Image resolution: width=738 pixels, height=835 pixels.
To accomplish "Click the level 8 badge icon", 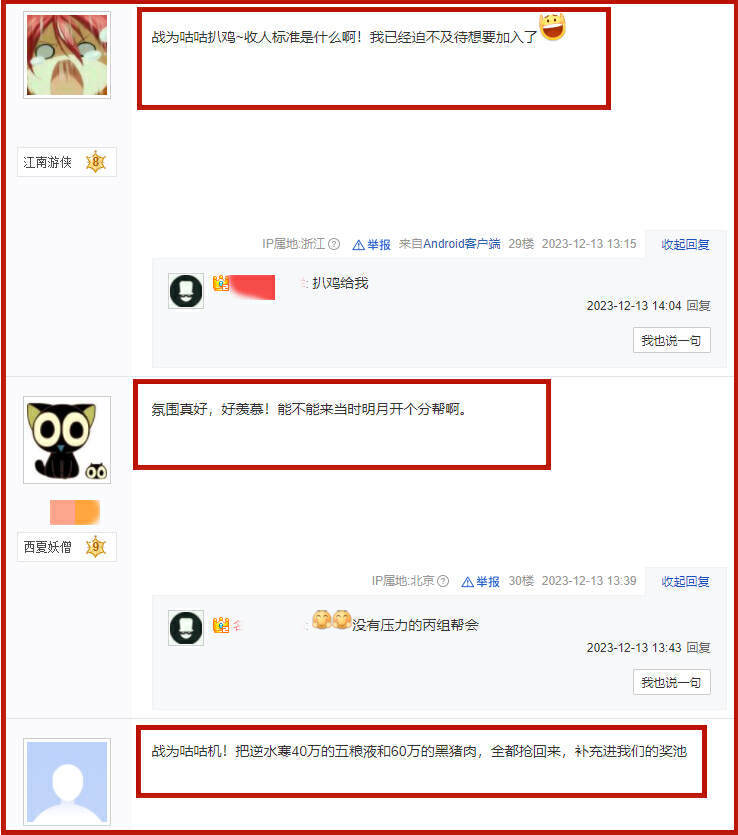I will (x=96, y=162).
